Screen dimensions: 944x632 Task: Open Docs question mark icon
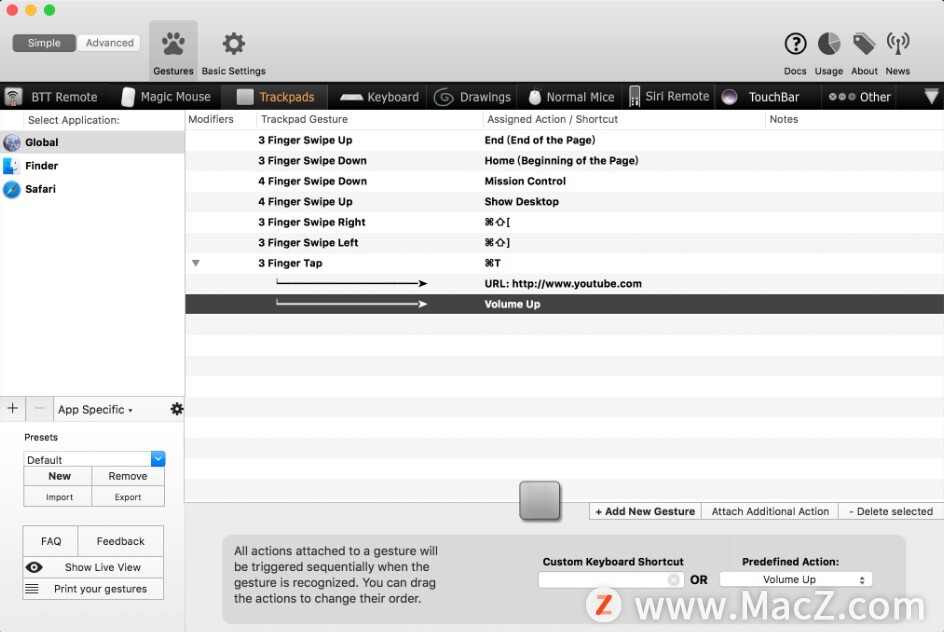(795, 43)
